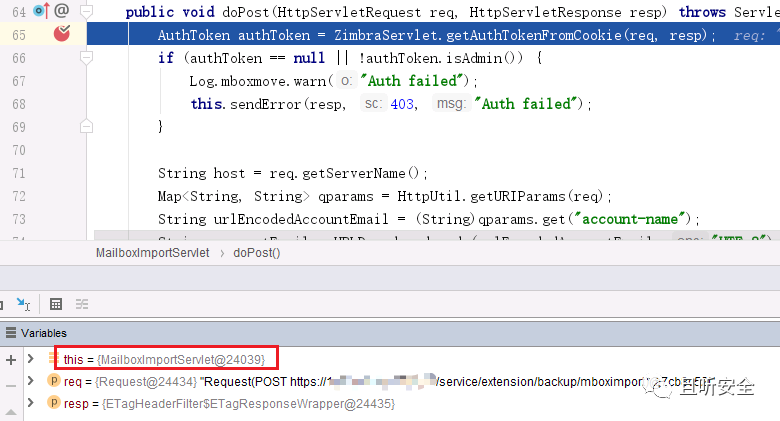780x421 pixels.
Task: Click the object icon beside 'this' variable
Action: (x=53, y=358)
